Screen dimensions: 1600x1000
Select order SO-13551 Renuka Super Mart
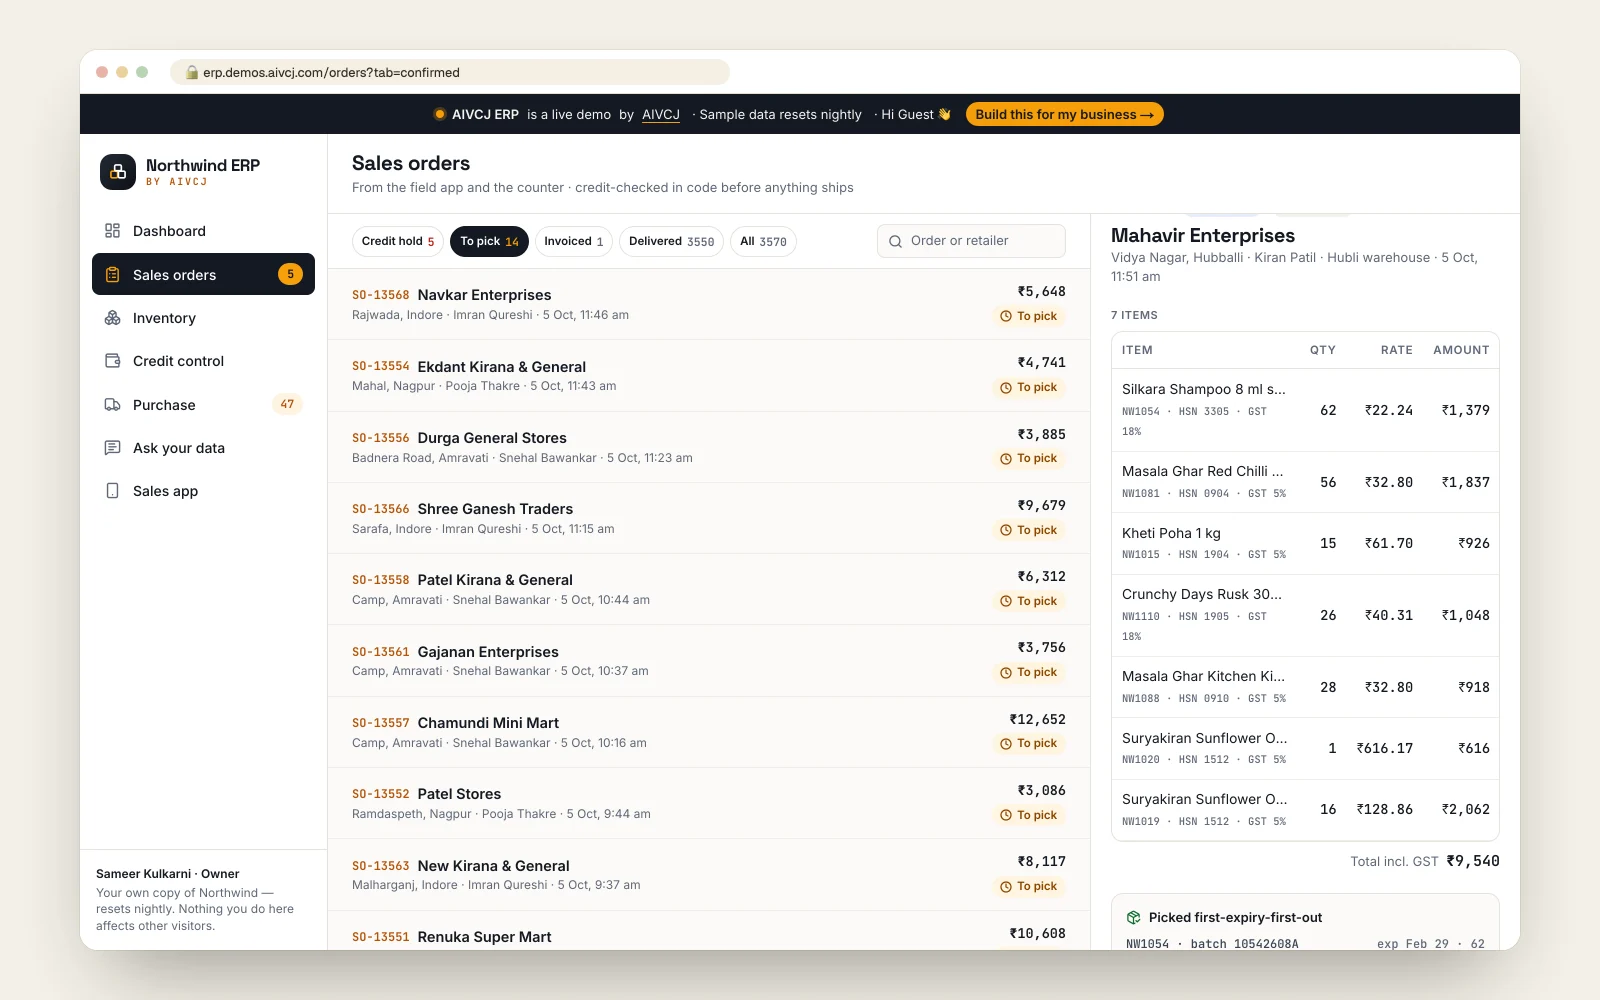(x=709, y=931)
